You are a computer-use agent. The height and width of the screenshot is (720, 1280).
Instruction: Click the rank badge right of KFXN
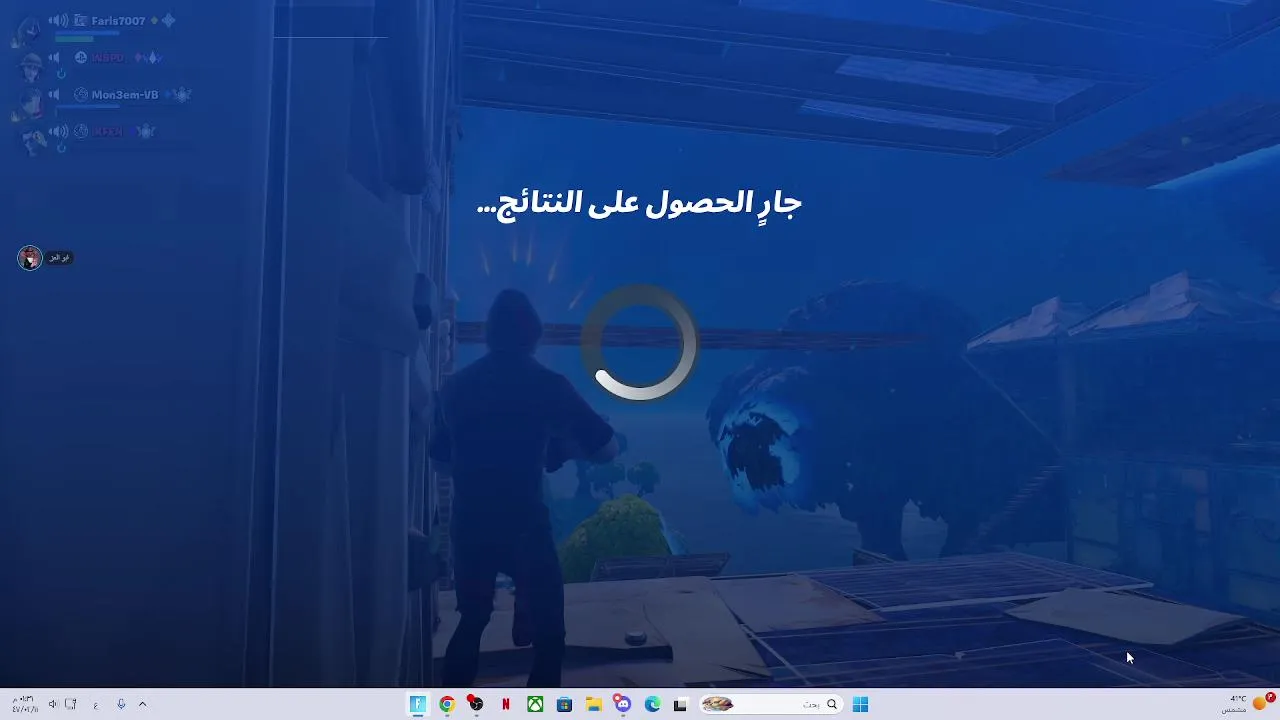(145, 131)
